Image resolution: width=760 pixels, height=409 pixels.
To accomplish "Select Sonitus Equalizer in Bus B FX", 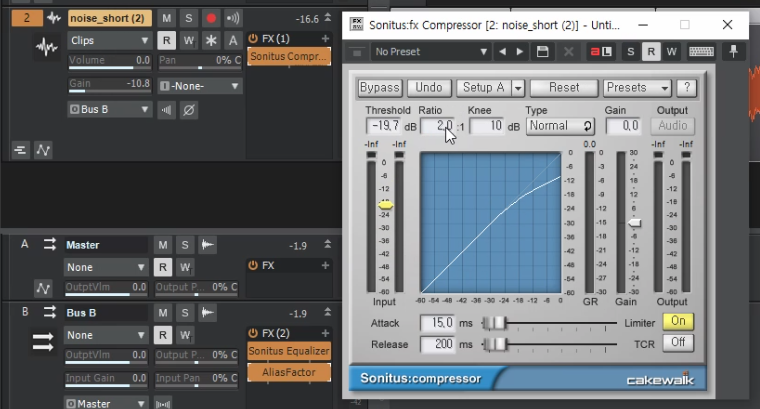I will 289,351.
